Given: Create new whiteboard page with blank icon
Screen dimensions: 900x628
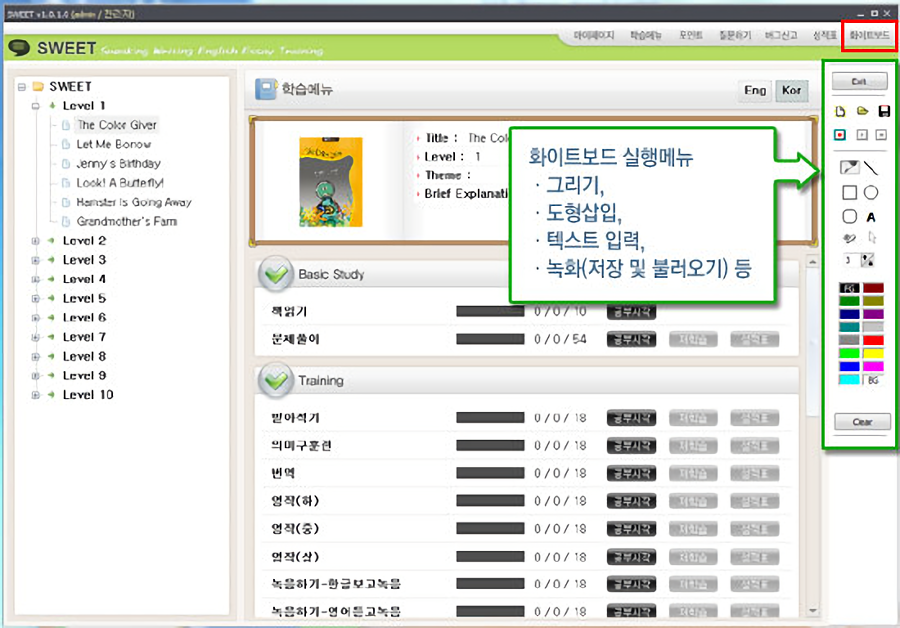Looking at the screenshot, I should [x=841, y=111].
